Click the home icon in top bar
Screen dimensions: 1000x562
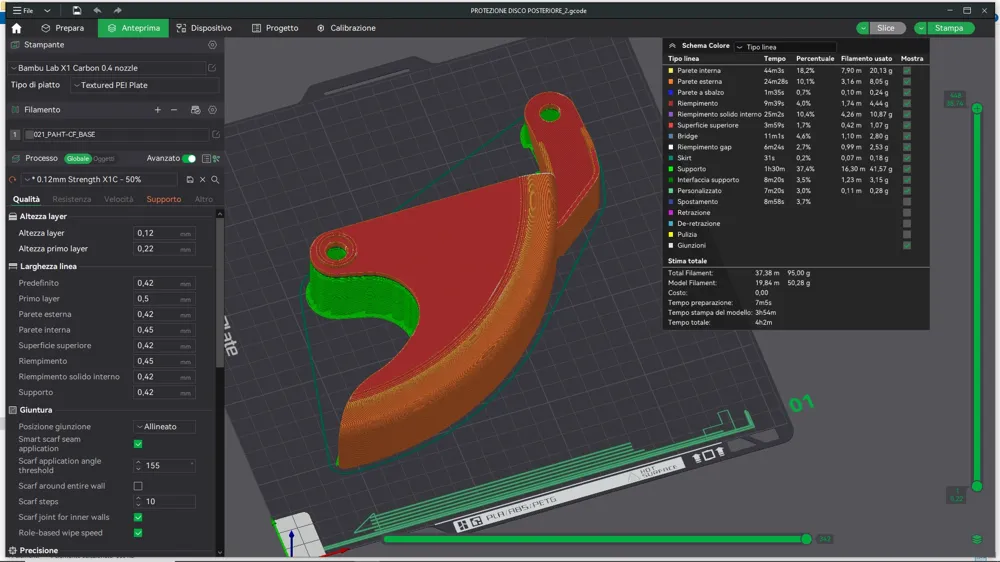tap(17, 28)
